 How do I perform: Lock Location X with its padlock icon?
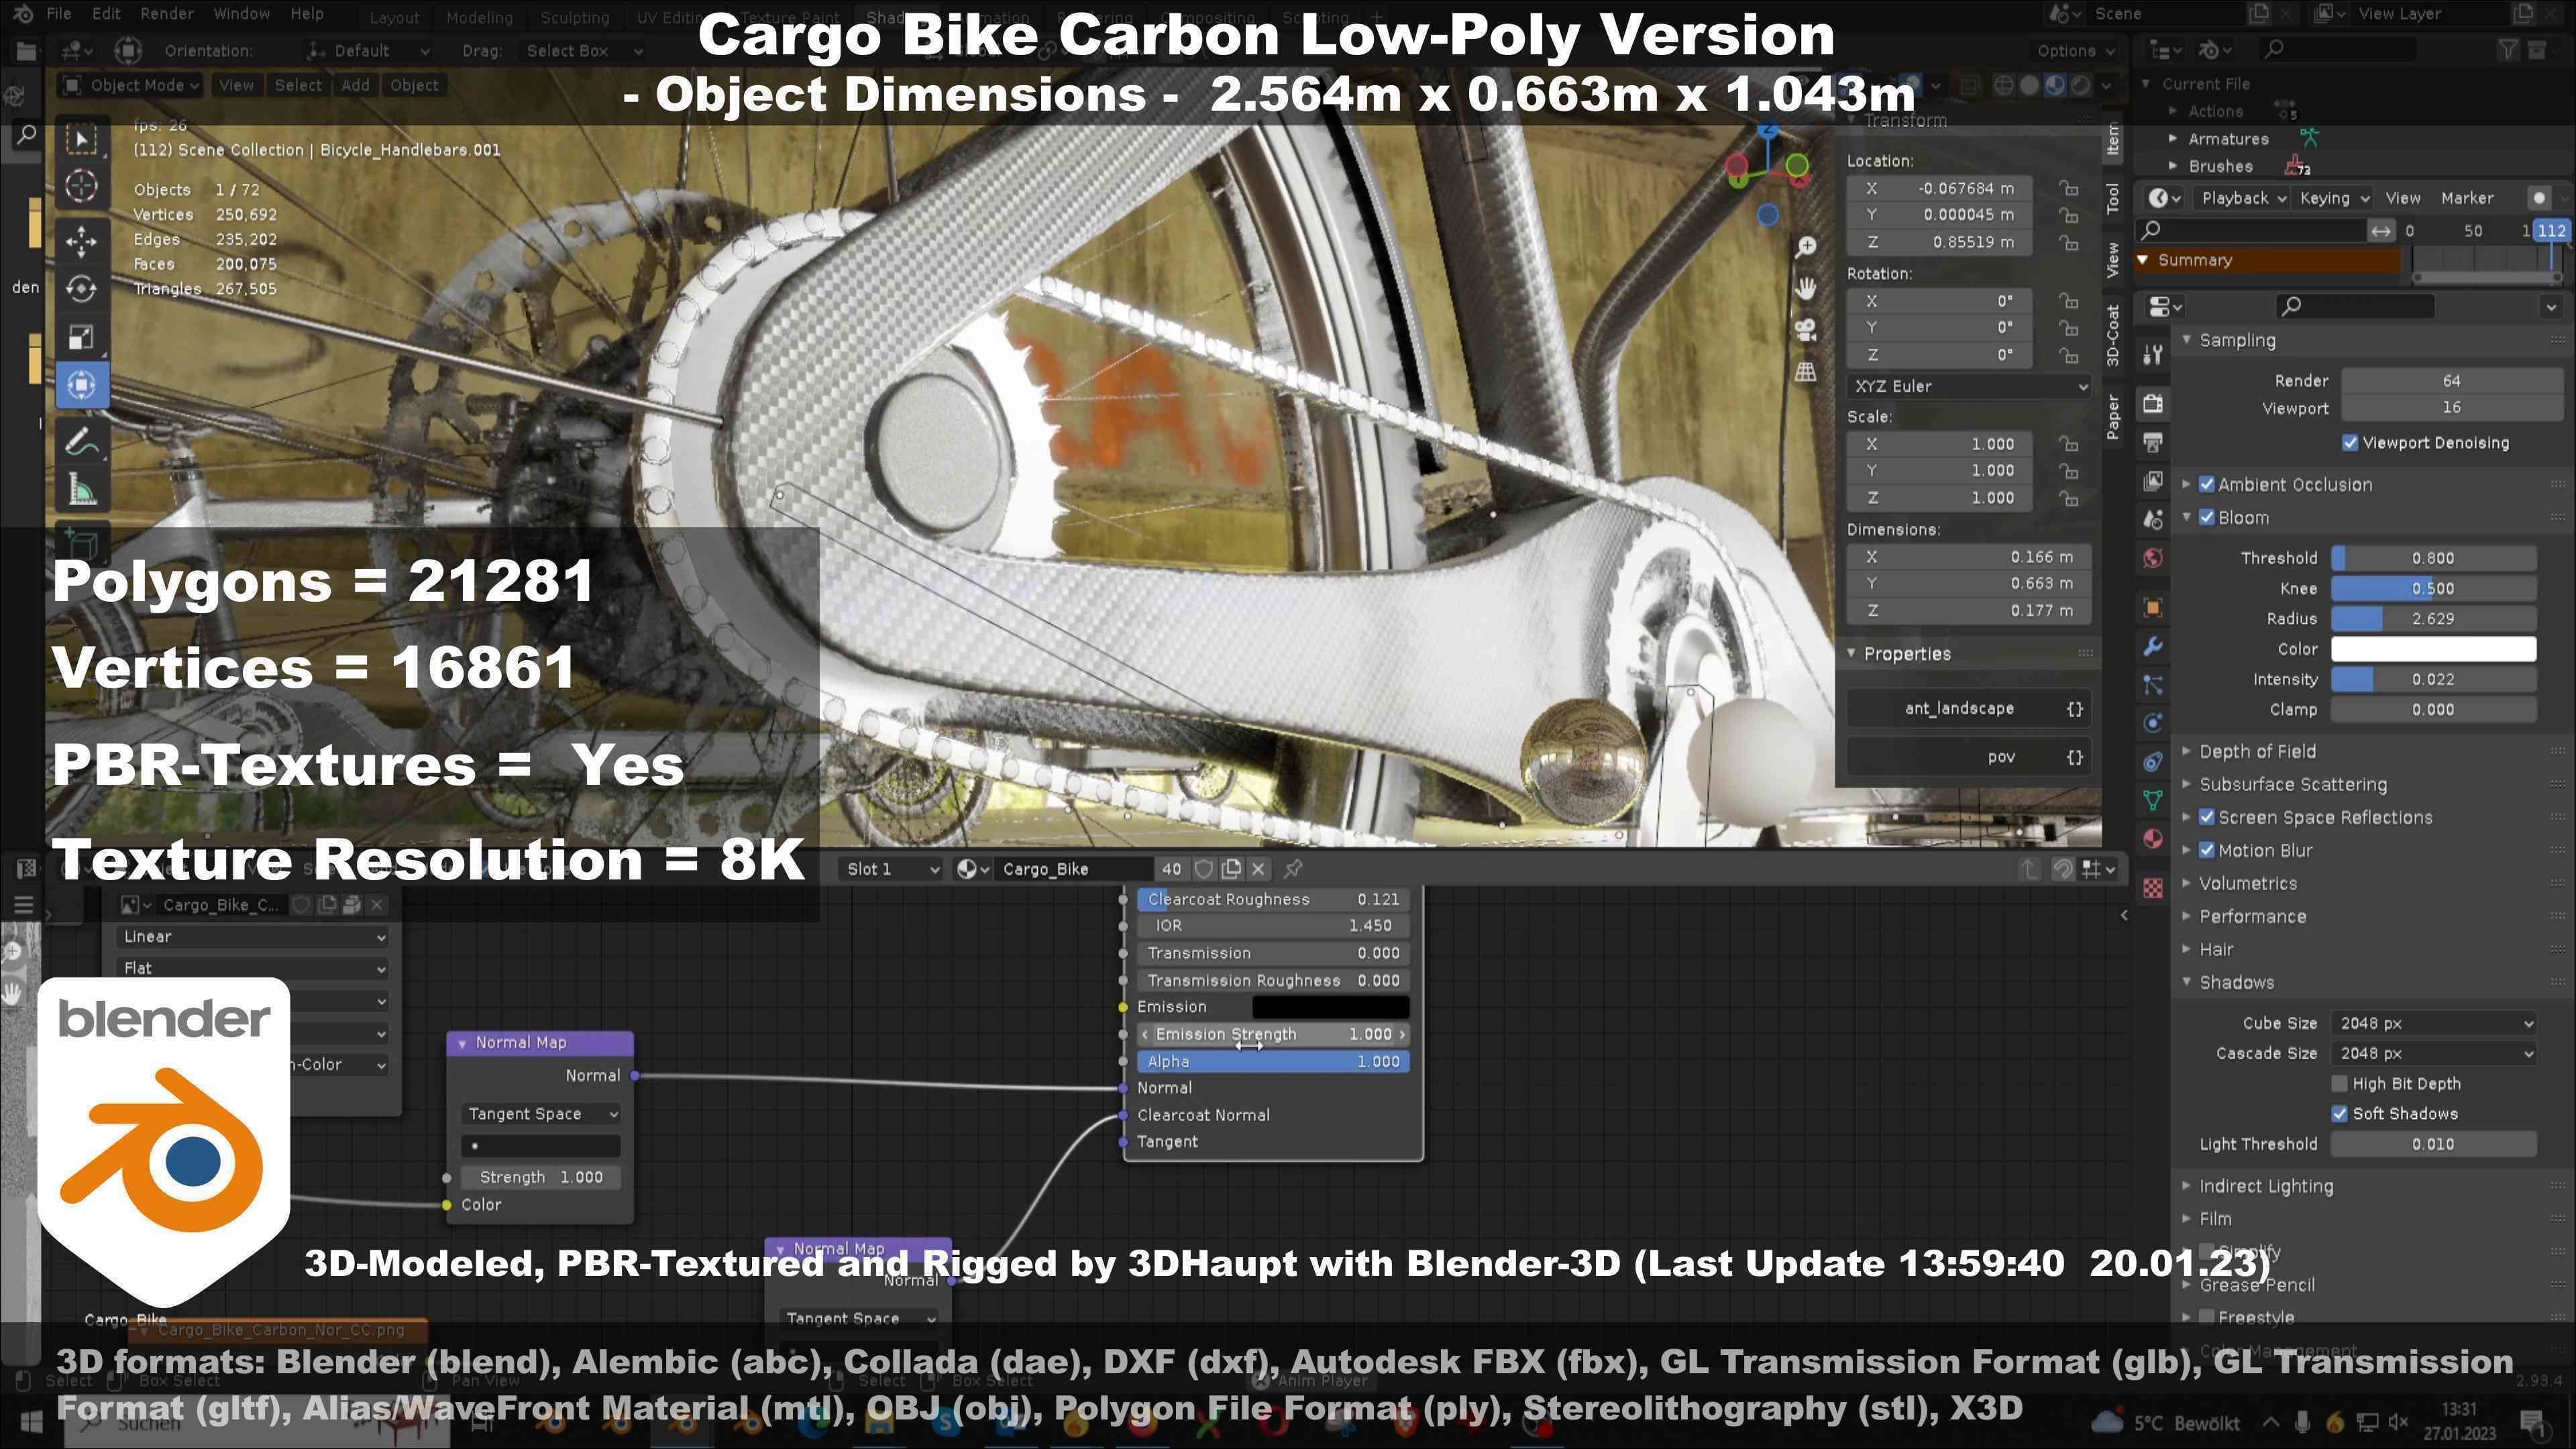(x=2068, y=188)
